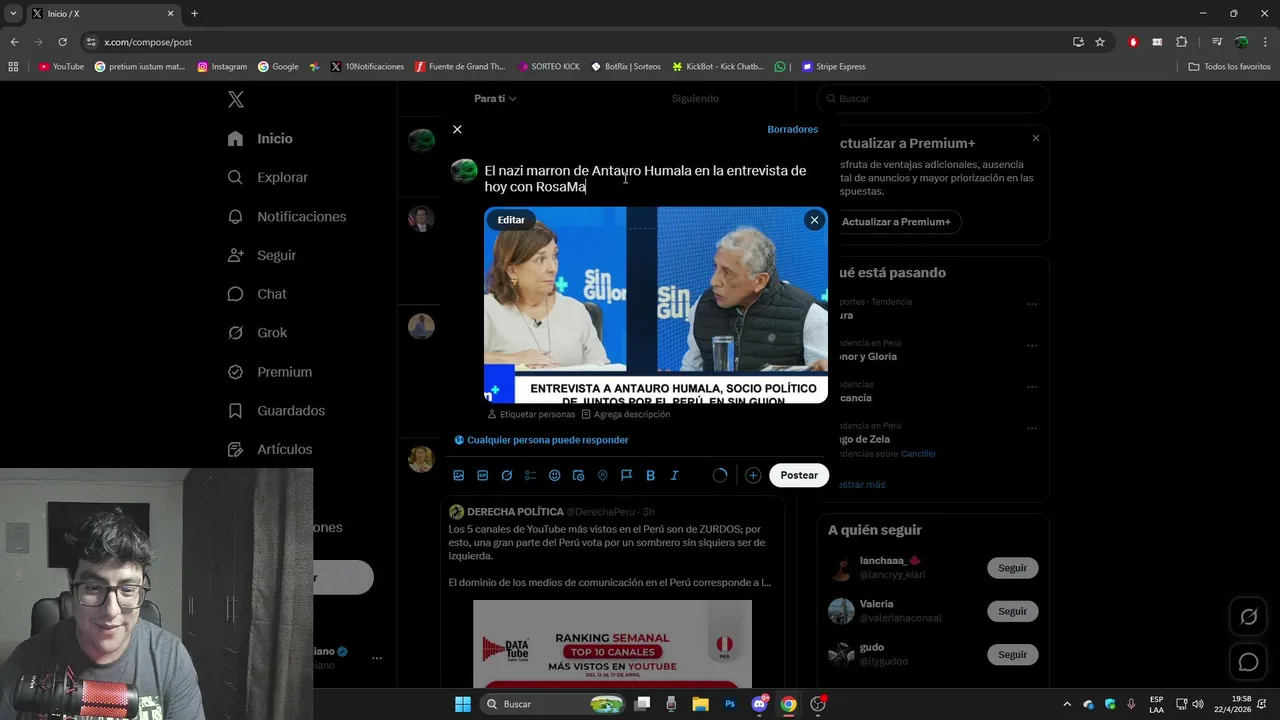Image resolution: width=1280 pixels, height=720 pixels.
Task: Click the attached interview image thumbnail
Action: [656, 305]
